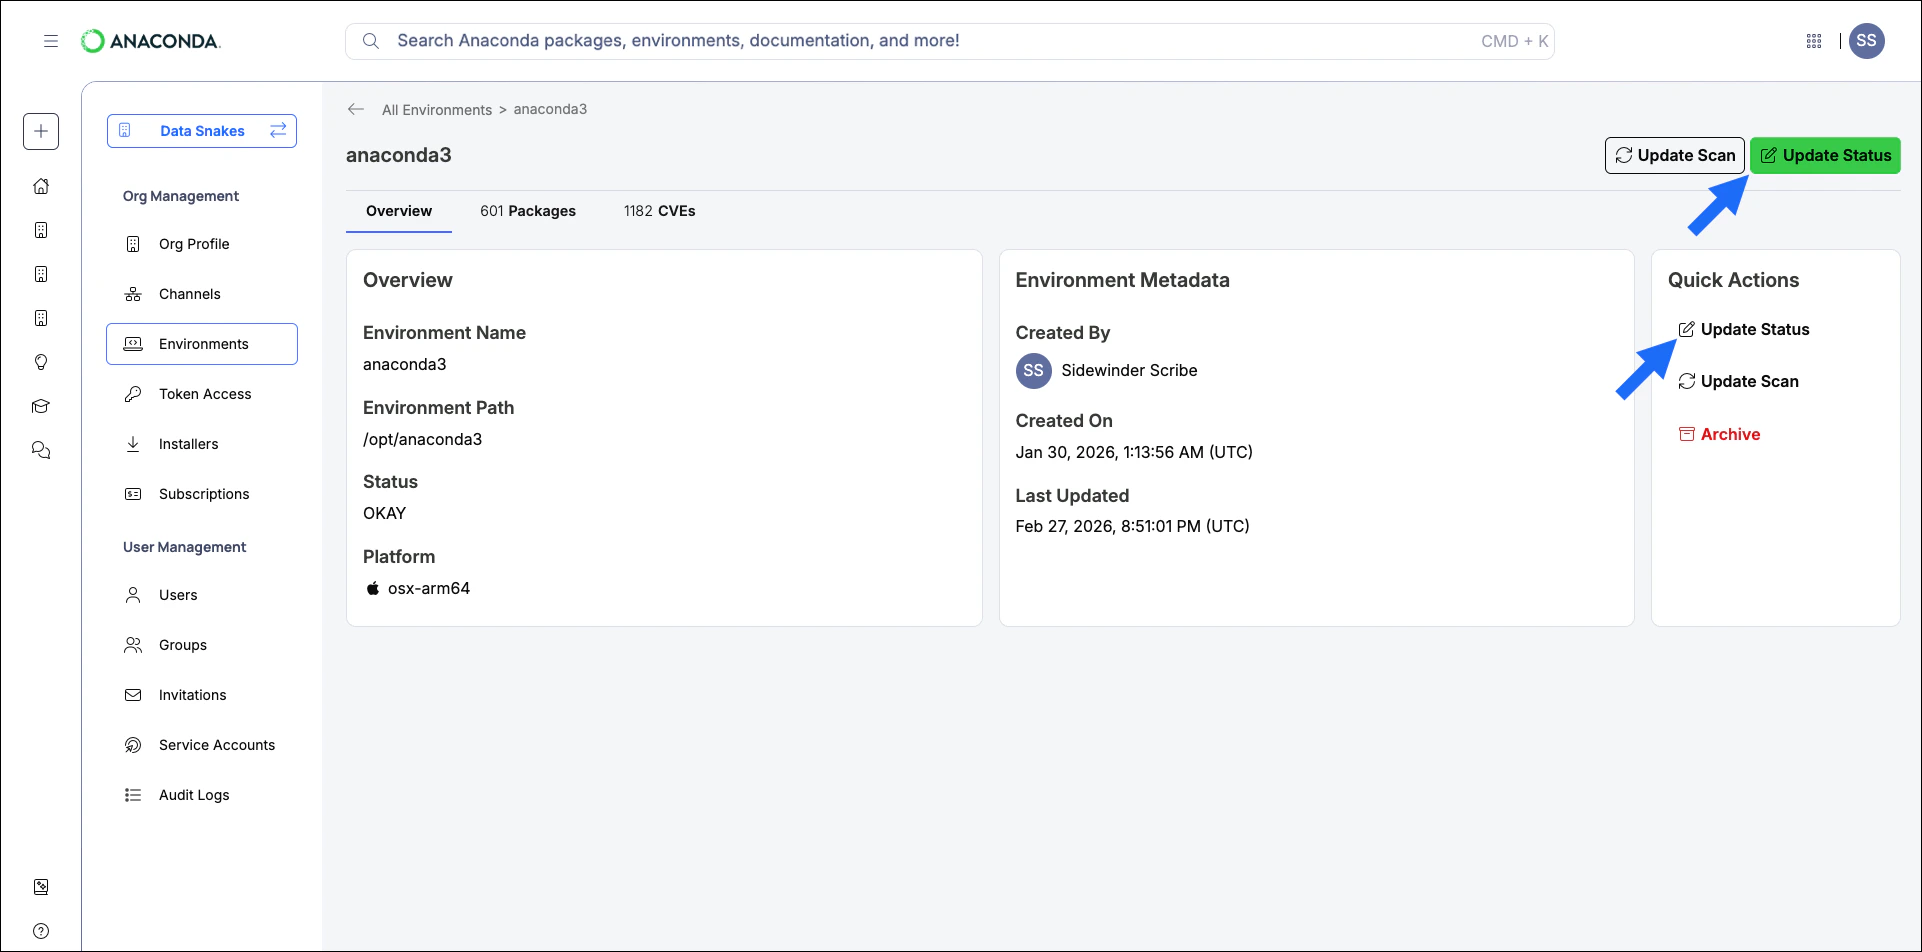The height and width of the screenshot is (952, 1922).
Task: Click the Service Accounts icon
Action: [x=133, y=745]
